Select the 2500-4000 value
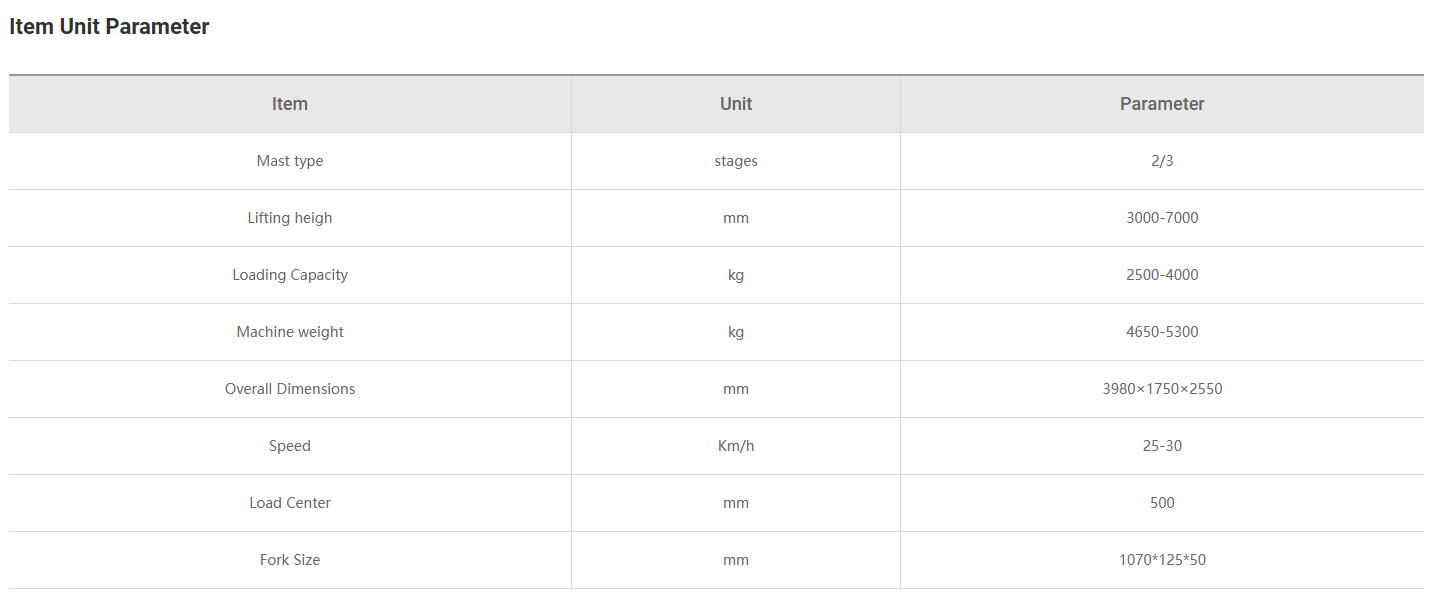The width and height of the screenshot is (1455, 616). tap(1162, 275)
